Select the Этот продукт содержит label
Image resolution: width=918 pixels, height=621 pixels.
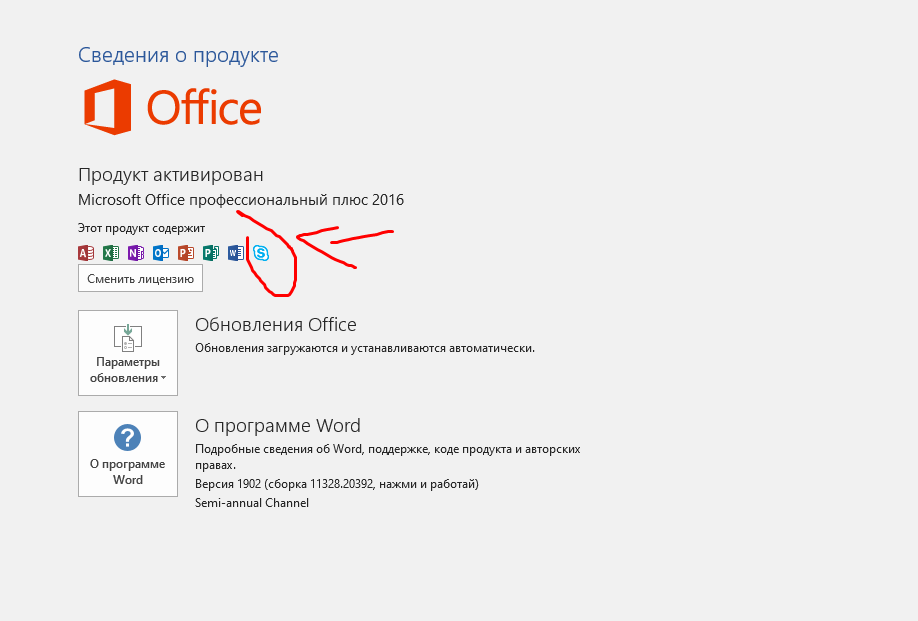click(x=141, y=228)
